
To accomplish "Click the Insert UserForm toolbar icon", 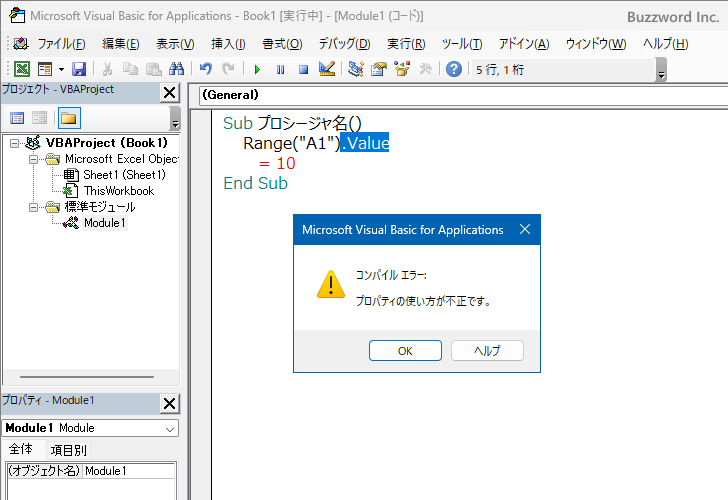I will 45,69.
